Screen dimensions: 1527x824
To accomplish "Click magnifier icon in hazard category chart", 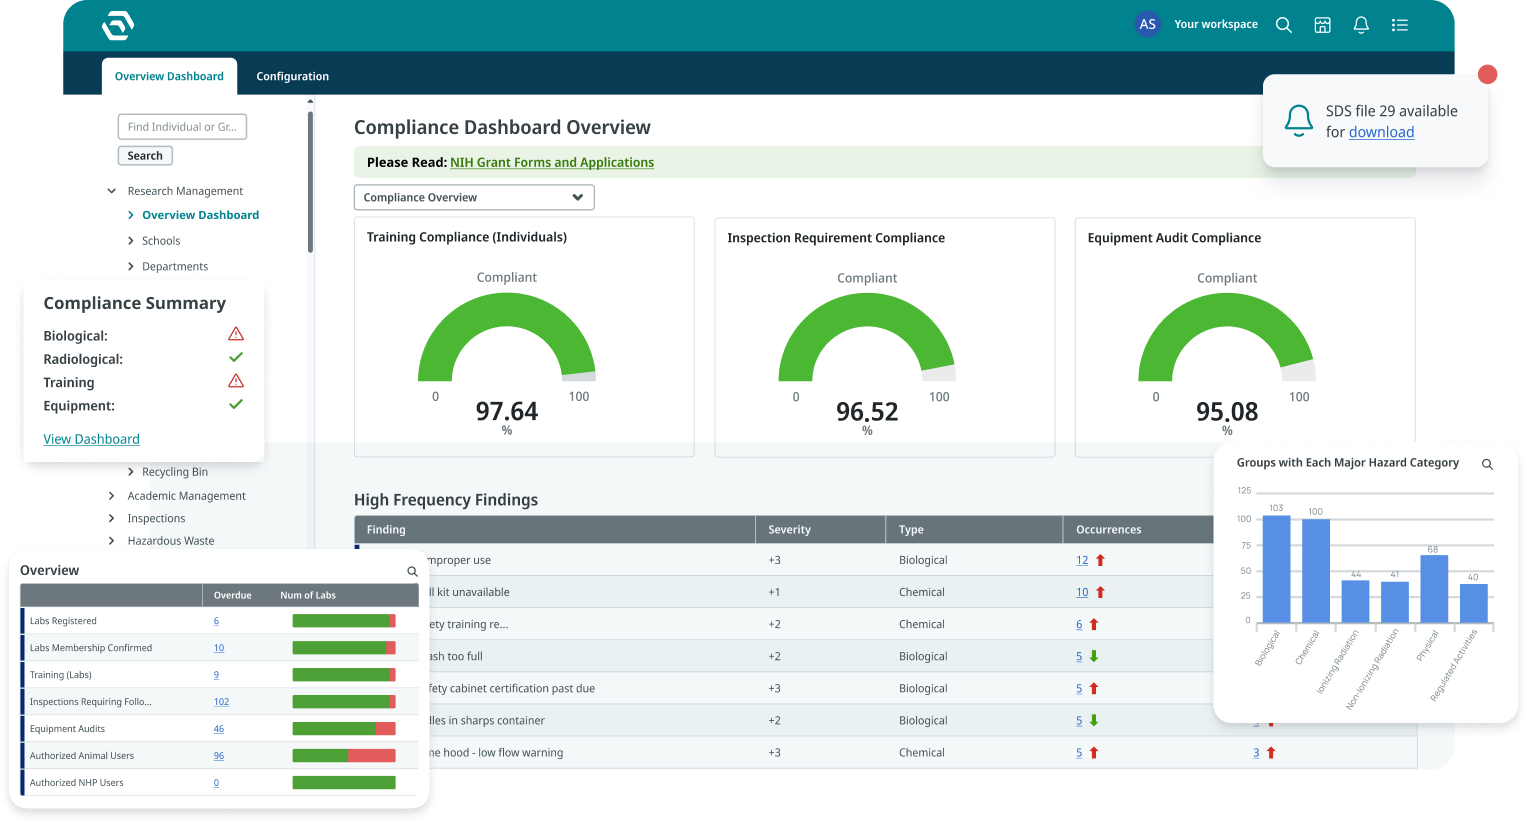I will pyautogui.click(x=1487, y=464).
